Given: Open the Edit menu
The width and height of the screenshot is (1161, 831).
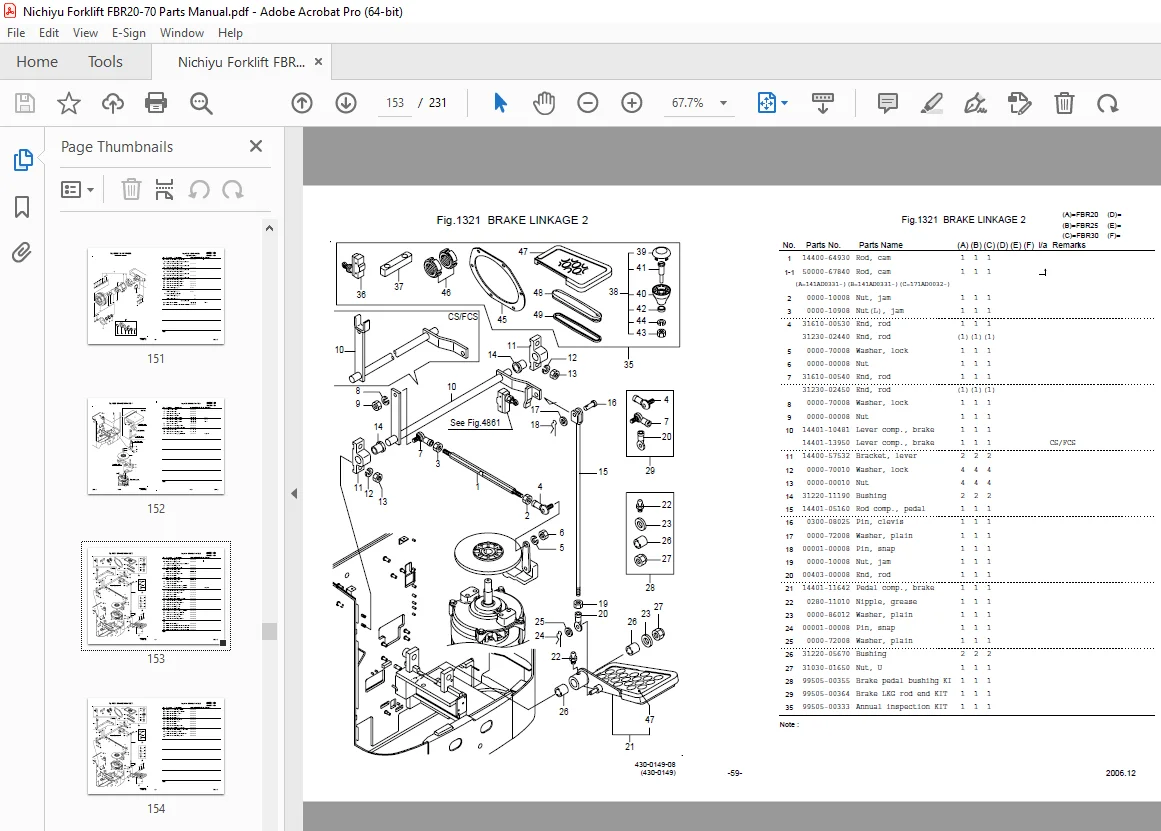Looking at the screenshot, I should 49,33.
